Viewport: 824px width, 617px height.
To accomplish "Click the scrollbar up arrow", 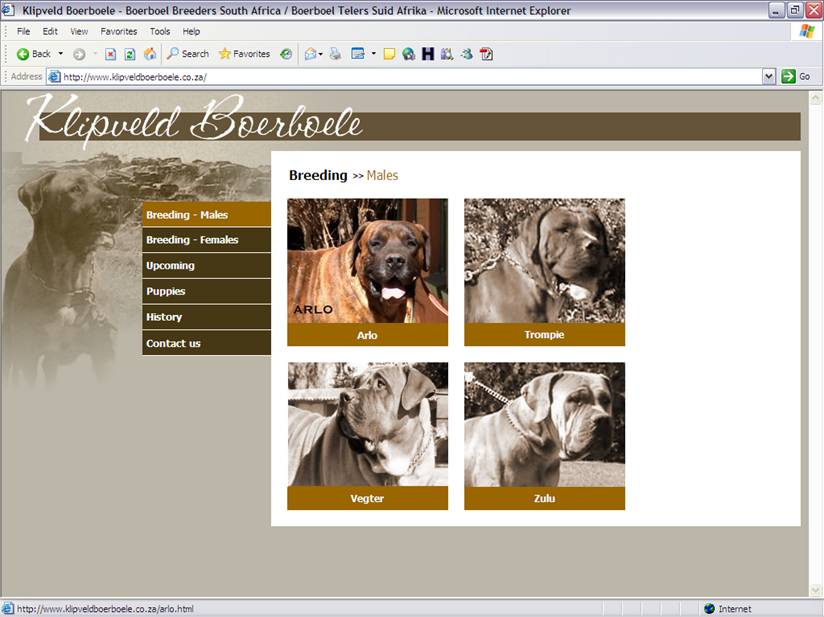I will (816, 98).
